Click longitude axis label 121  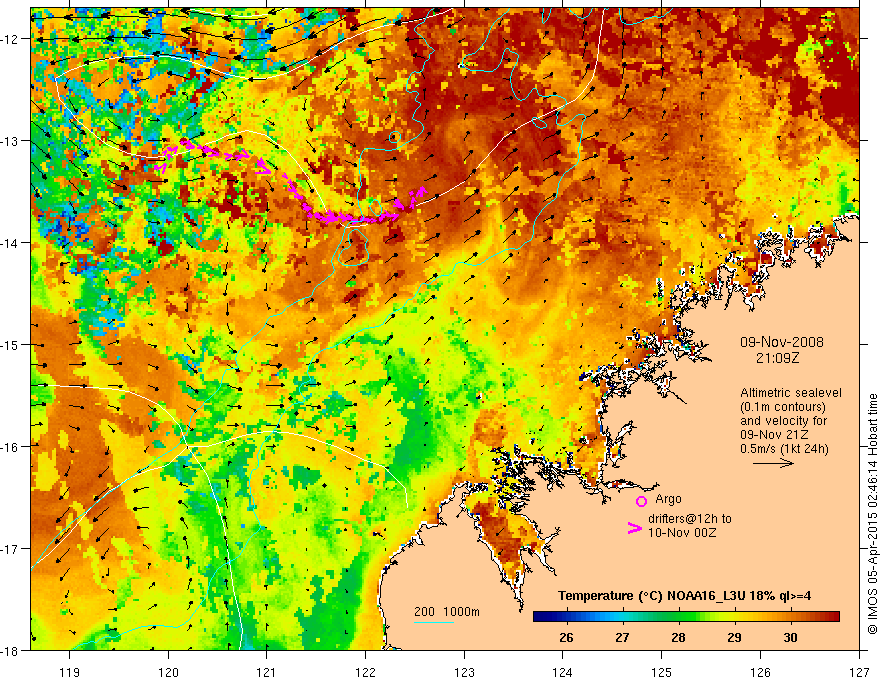[267, 672]
